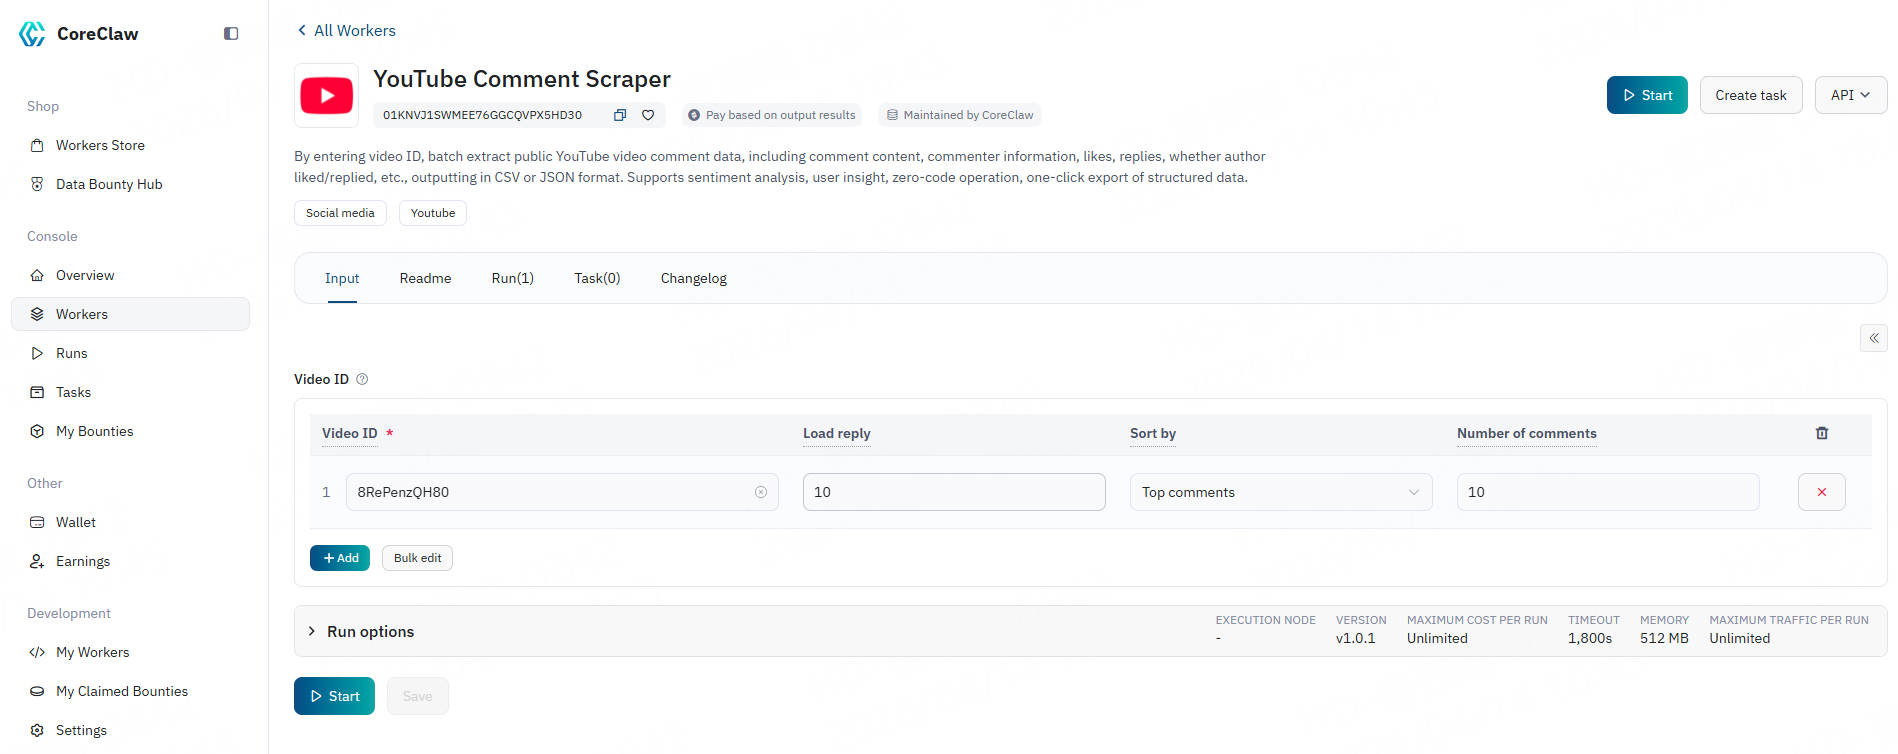Remove row 1 with the red X
This screenshot has height=754, width=1898.
[1821, 492]
